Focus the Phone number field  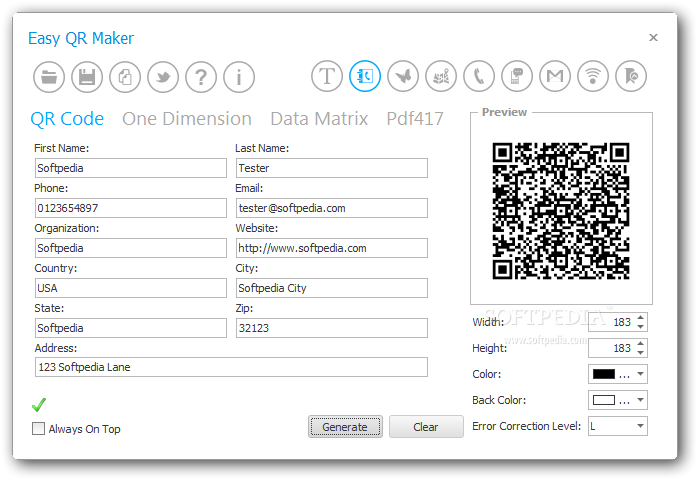click(131, 208)
